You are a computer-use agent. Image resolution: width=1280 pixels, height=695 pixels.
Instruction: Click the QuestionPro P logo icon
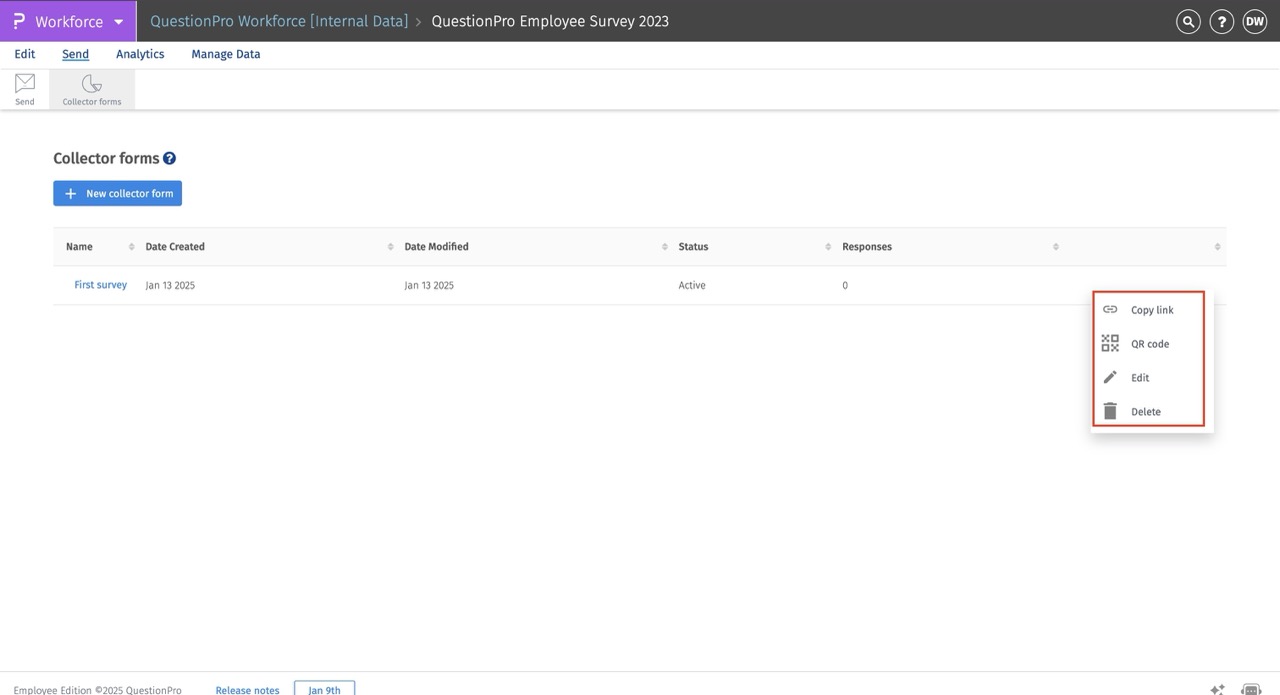click(19, 21)
